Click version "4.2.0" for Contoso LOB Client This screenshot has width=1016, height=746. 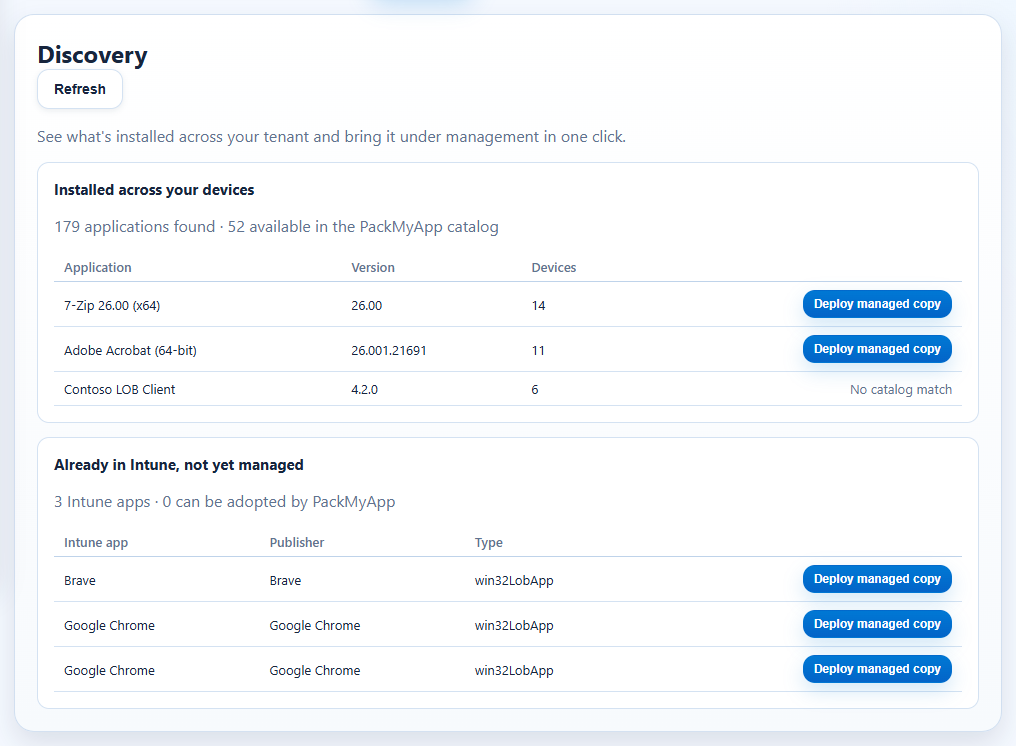[x=364, y=390]
